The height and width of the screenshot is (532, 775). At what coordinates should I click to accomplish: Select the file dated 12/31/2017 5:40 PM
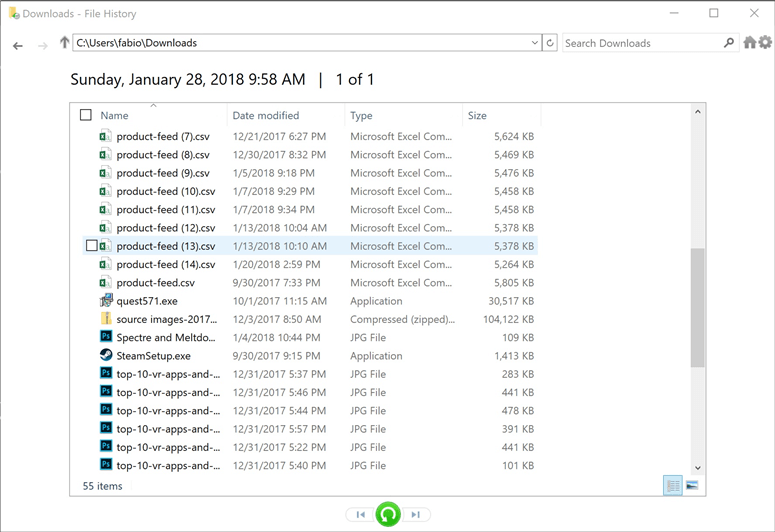(310, 466)
